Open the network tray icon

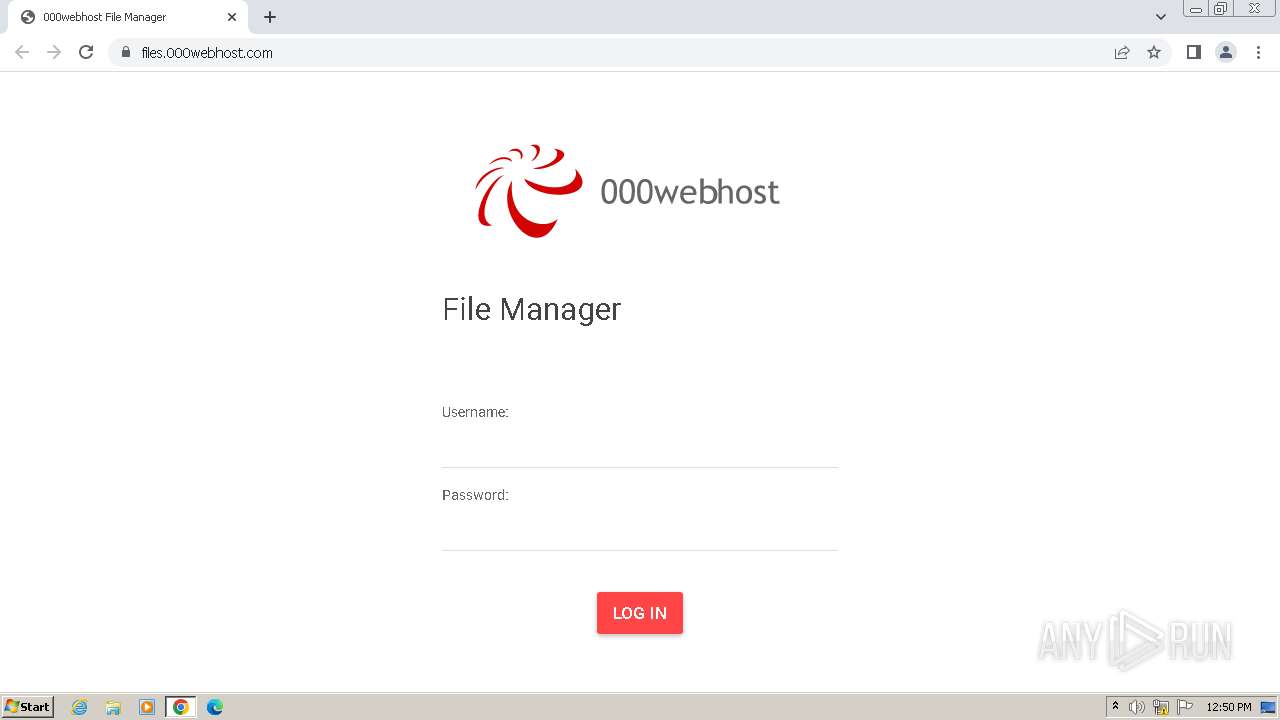tap(1161, 707)
